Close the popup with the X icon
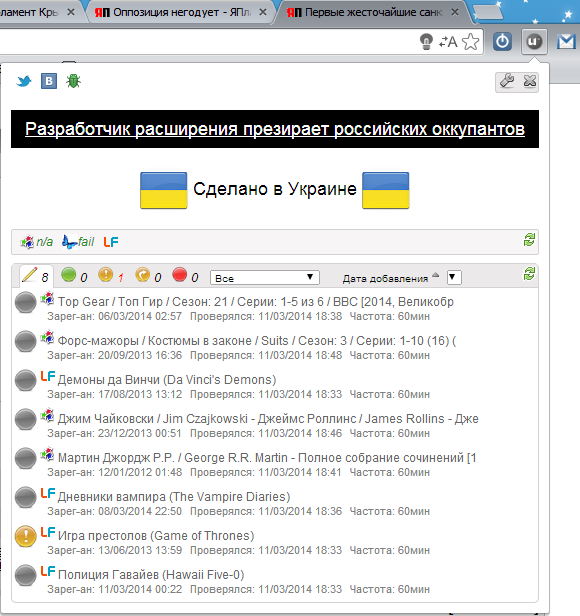Screen dimensions: 580x616 pos(530,81)
